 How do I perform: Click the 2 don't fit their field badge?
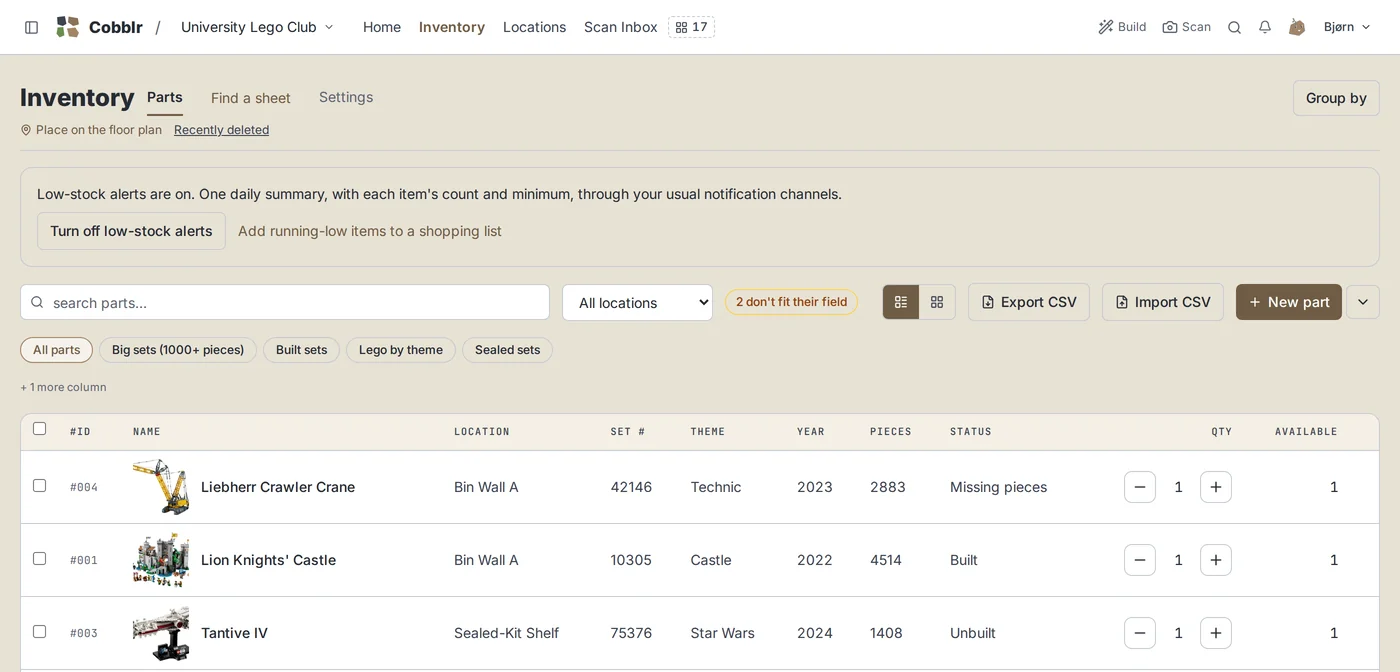(791, 302)
